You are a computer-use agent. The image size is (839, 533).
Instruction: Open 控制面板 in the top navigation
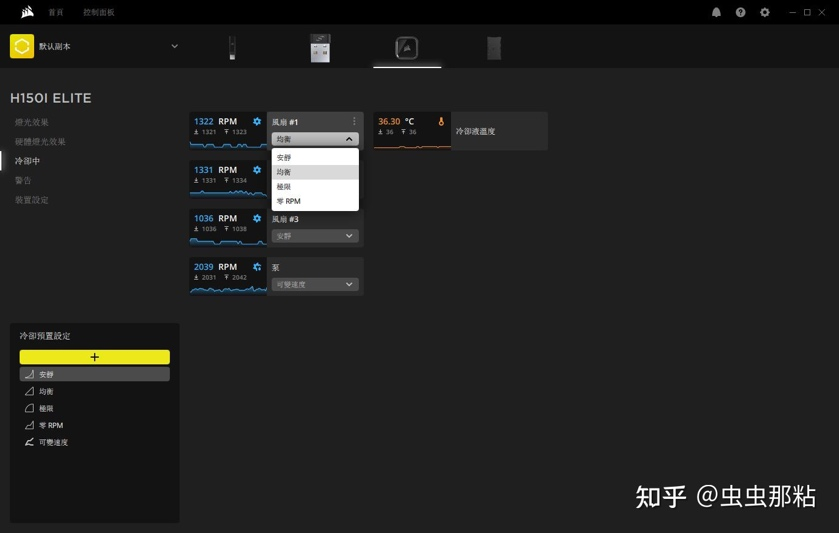(98, 12)
